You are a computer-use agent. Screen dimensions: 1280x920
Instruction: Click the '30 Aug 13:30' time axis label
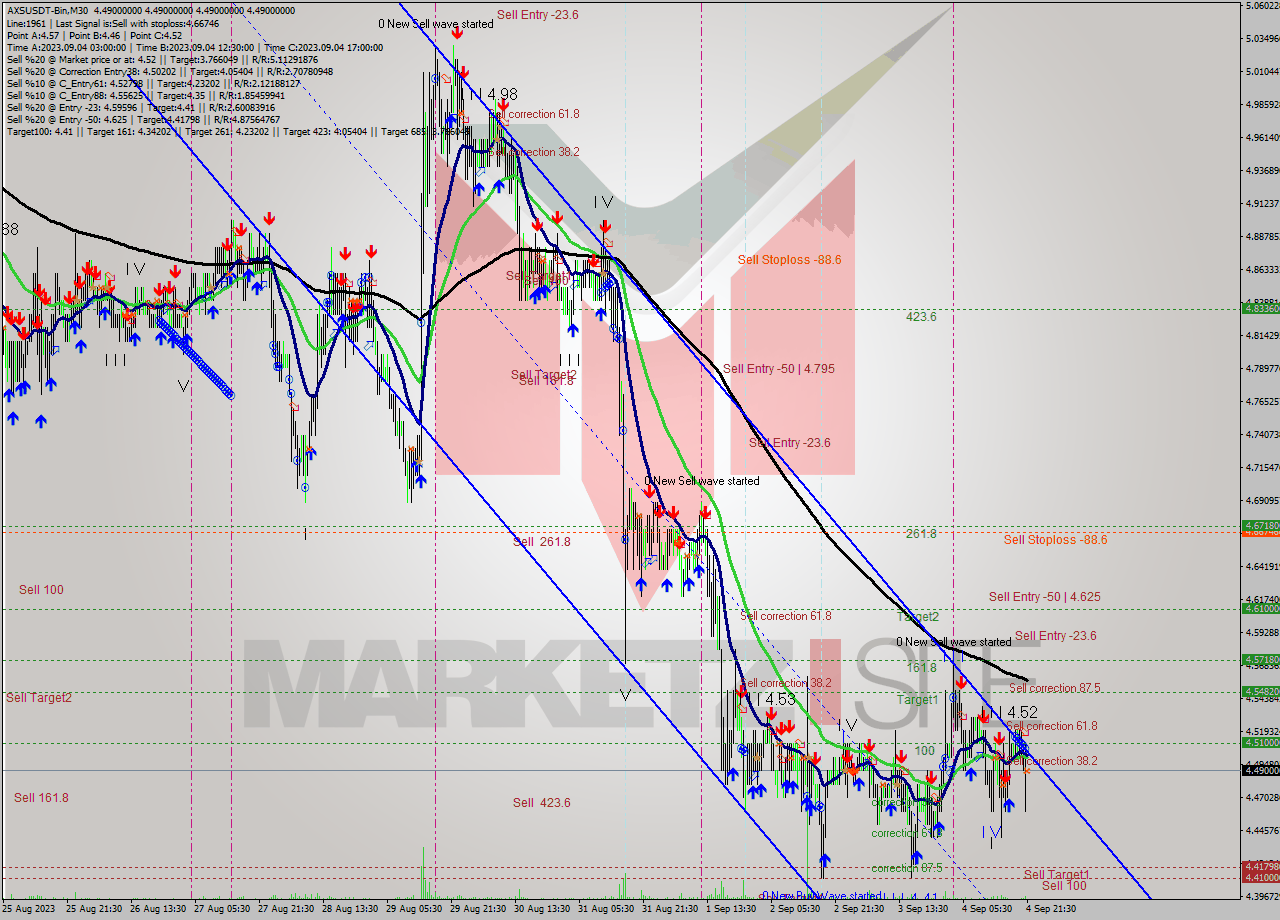click(542, 909)
